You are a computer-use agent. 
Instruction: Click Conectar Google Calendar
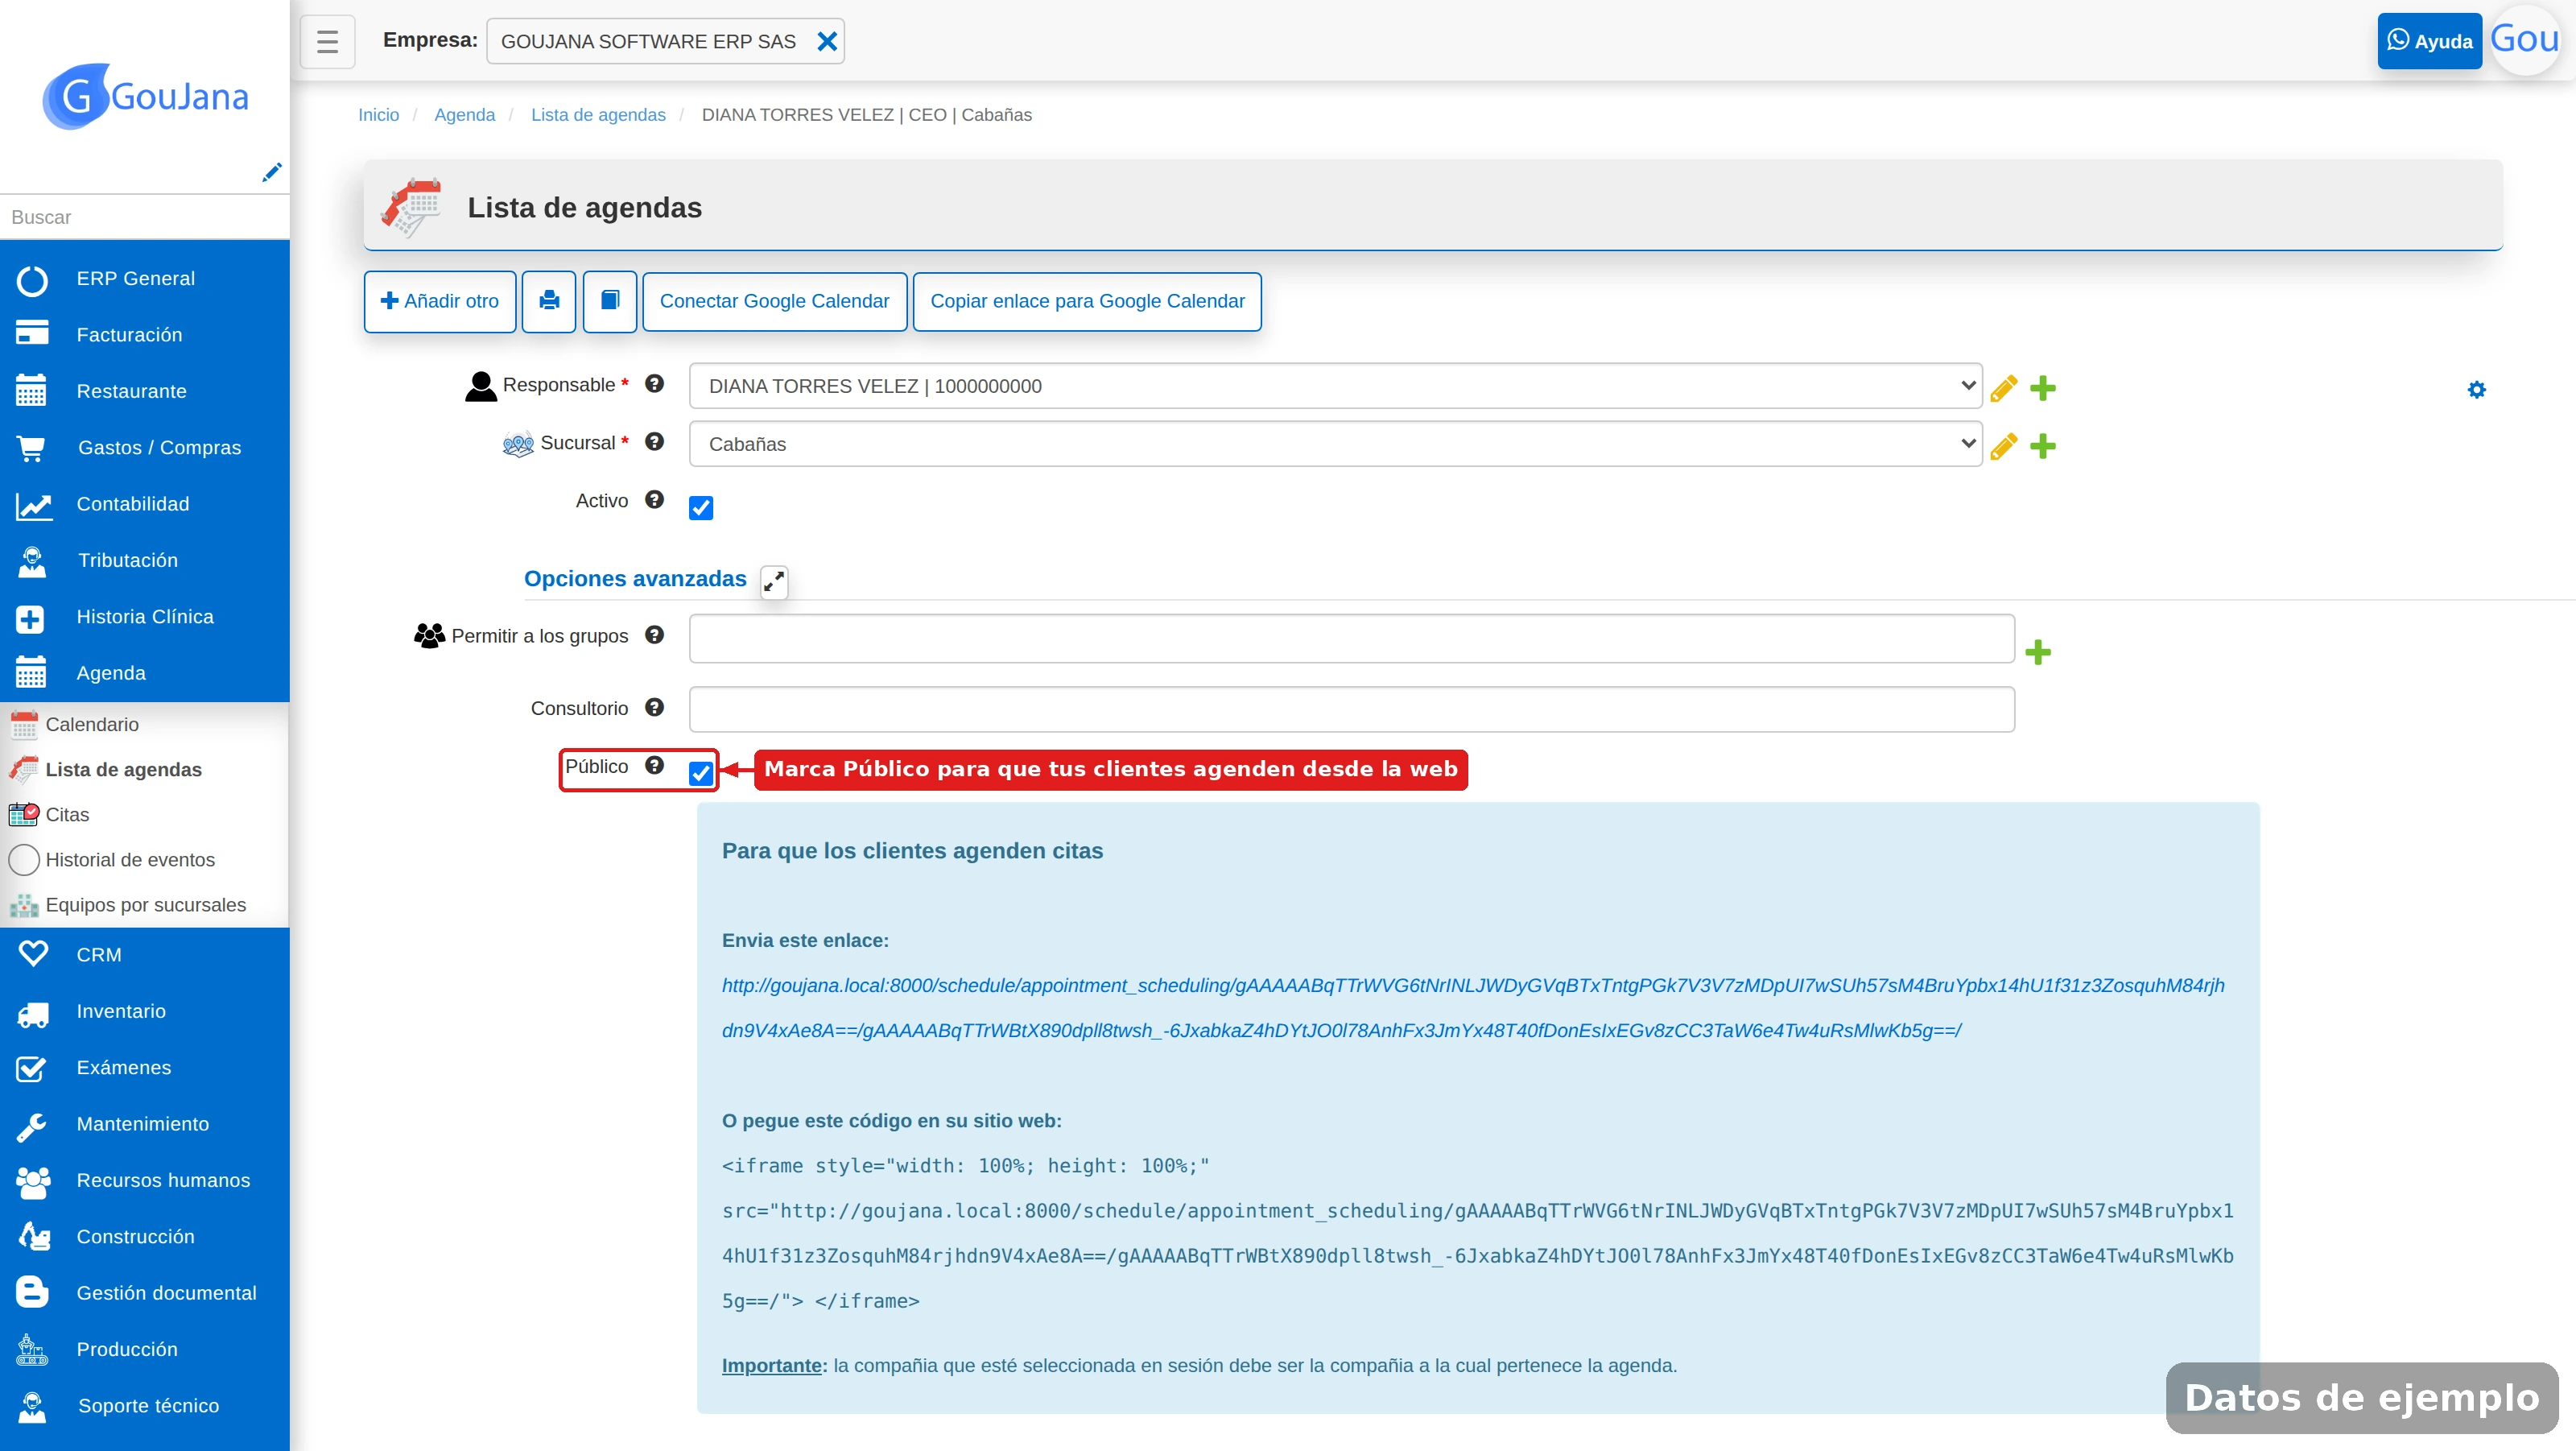tap(774, 301)
